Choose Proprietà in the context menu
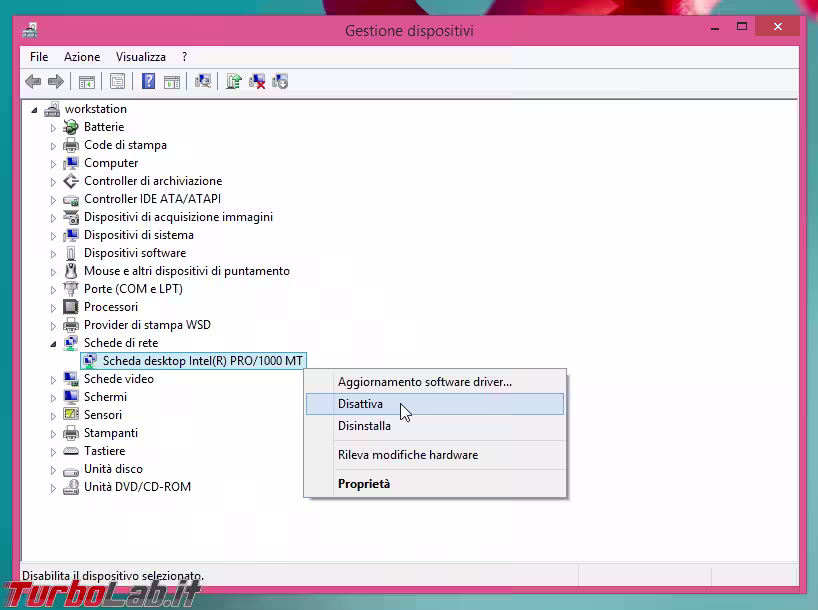The width and height of the screenshot is (818, 610). (x=435, y=484)
